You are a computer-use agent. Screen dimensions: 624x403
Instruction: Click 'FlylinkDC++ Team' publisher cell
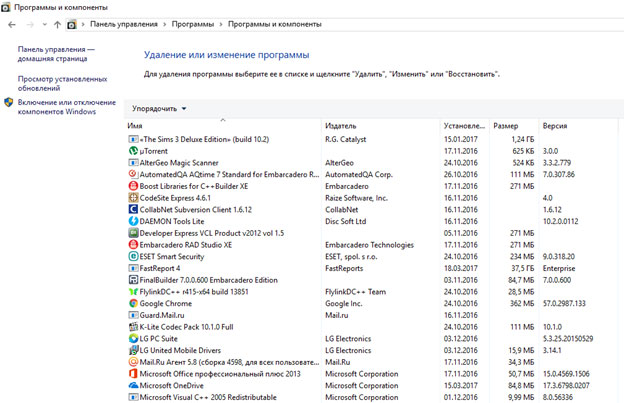point(355,292)
